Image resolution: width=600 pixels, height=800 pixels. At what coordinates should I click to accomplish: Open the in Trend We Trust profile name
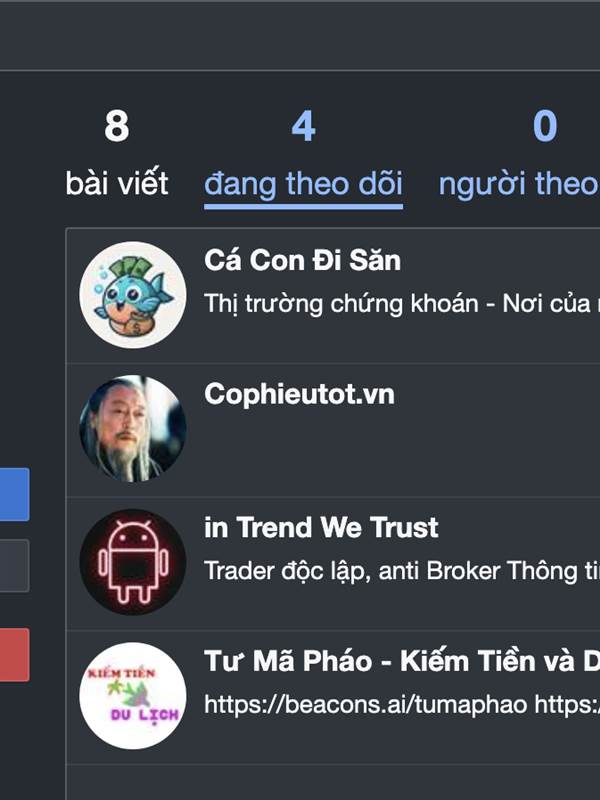(321, 528)
